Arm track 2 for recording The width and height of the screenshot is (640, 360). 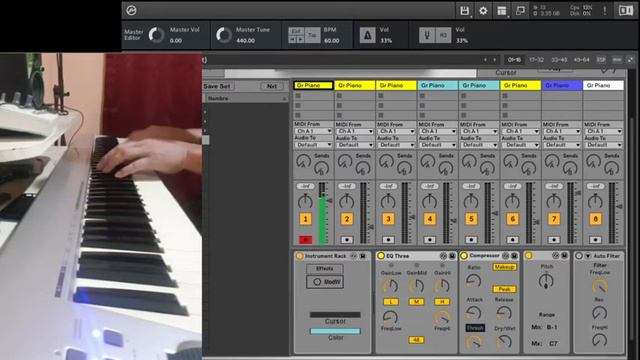[347, 240]
